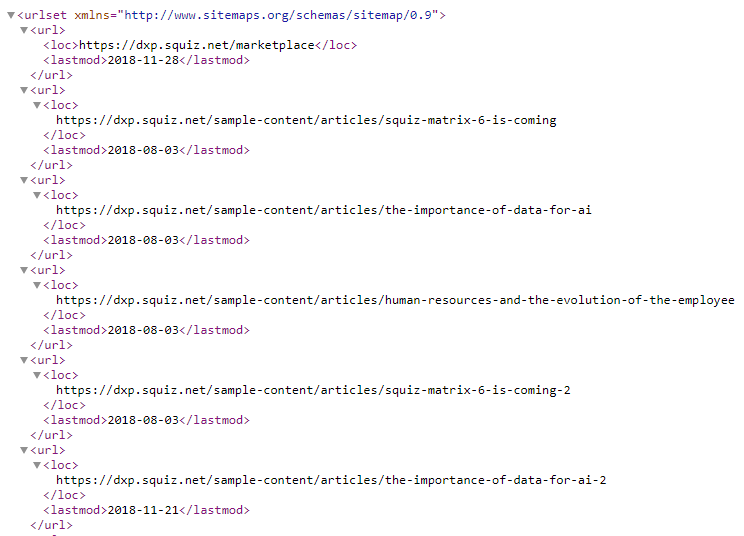
Task: Click the 2018-11-28 lastmod date
Action: [x=143, y=60]
